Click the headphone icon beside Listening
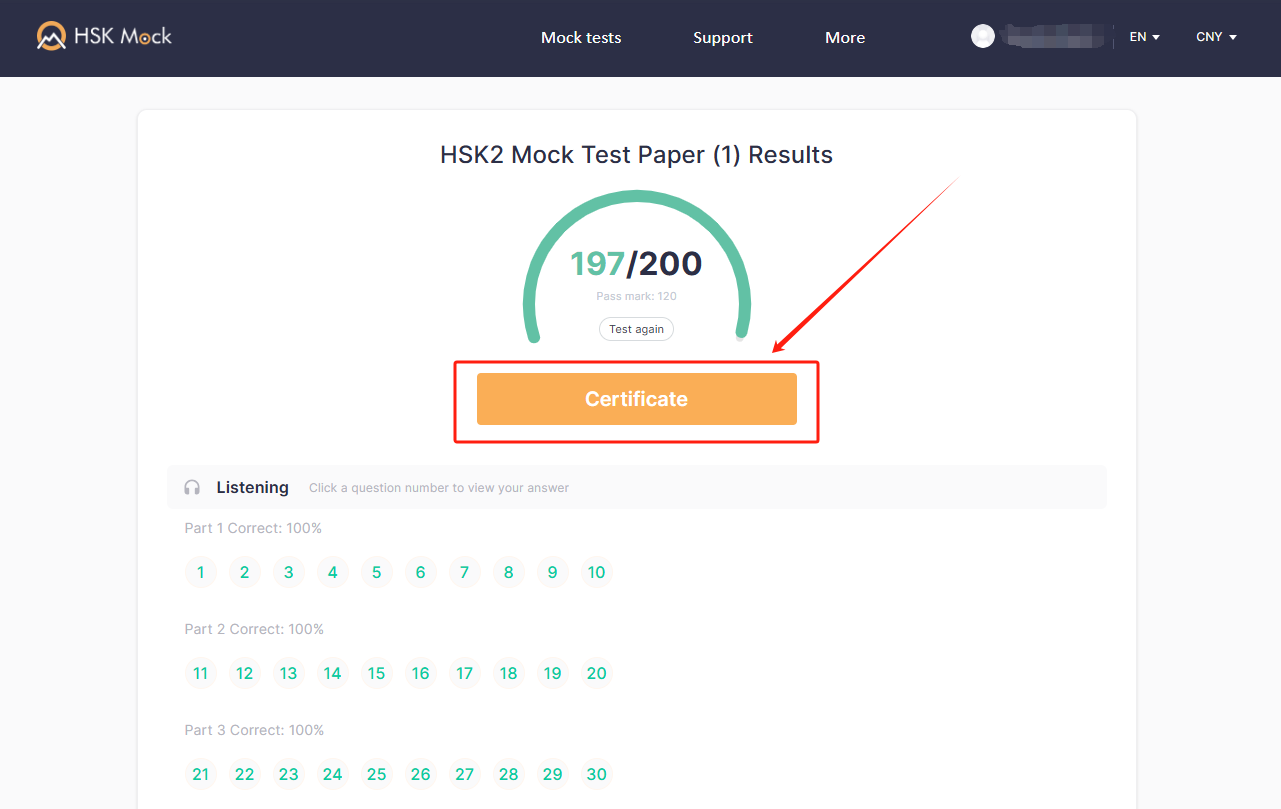 tap(191, 487)
